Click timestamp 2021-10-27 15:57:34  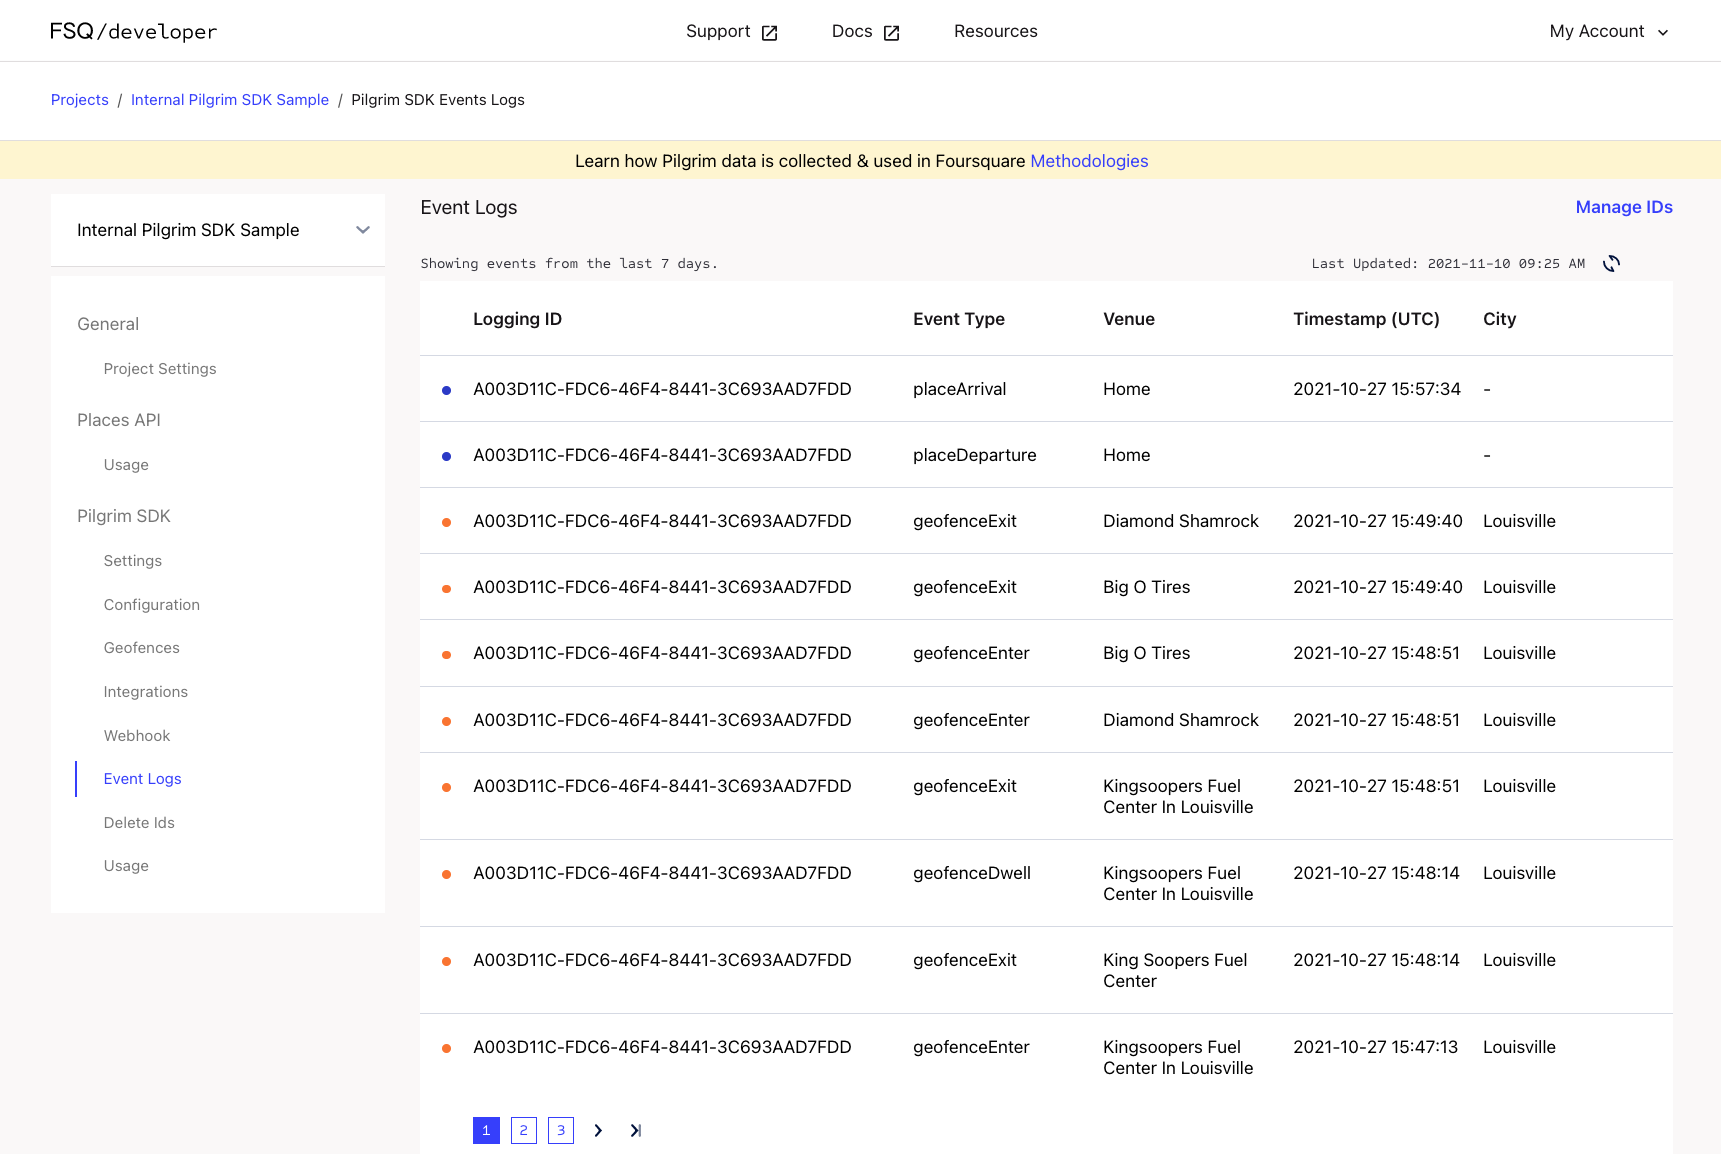(1377, 389)
